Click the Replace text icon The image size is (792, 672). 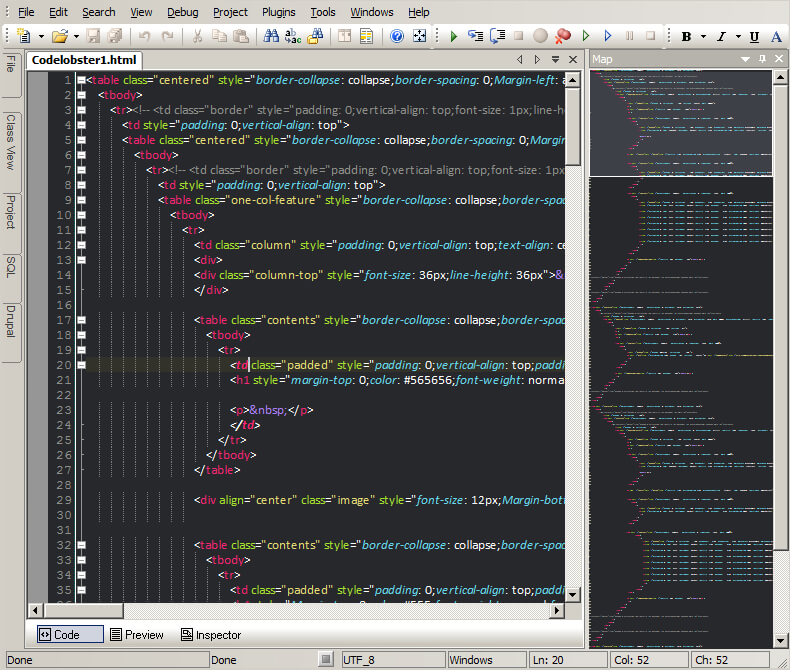point(293,36)
